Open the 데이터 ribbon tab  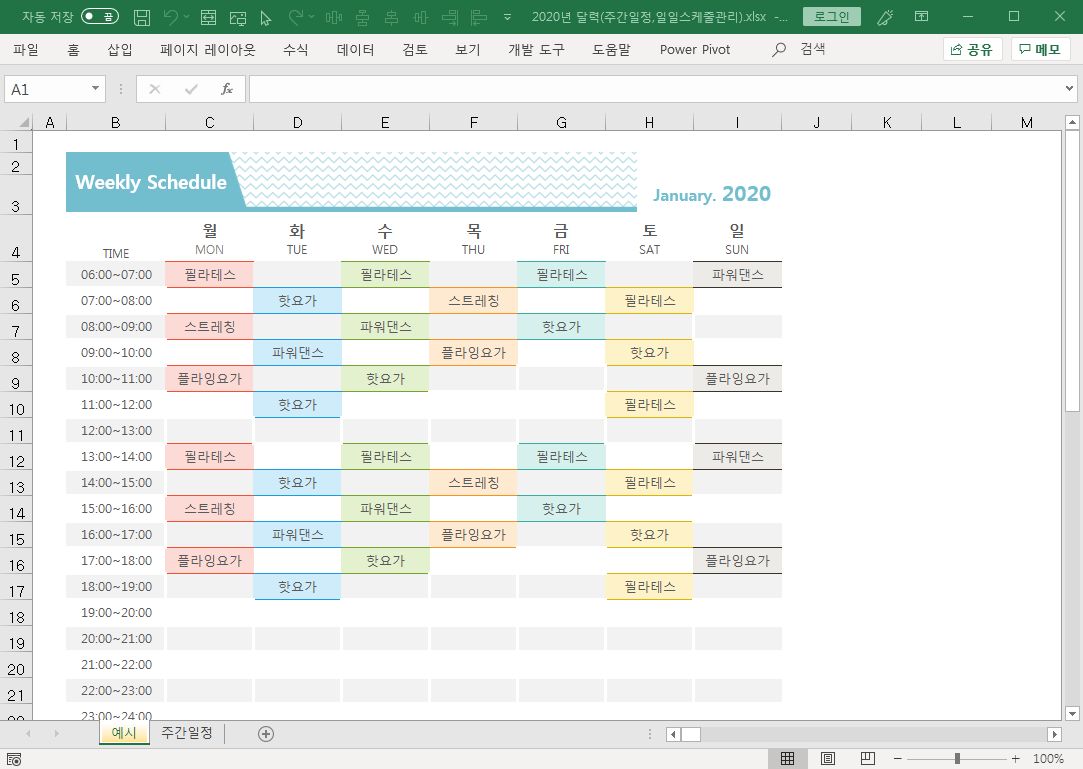click(x=355, y=49)
